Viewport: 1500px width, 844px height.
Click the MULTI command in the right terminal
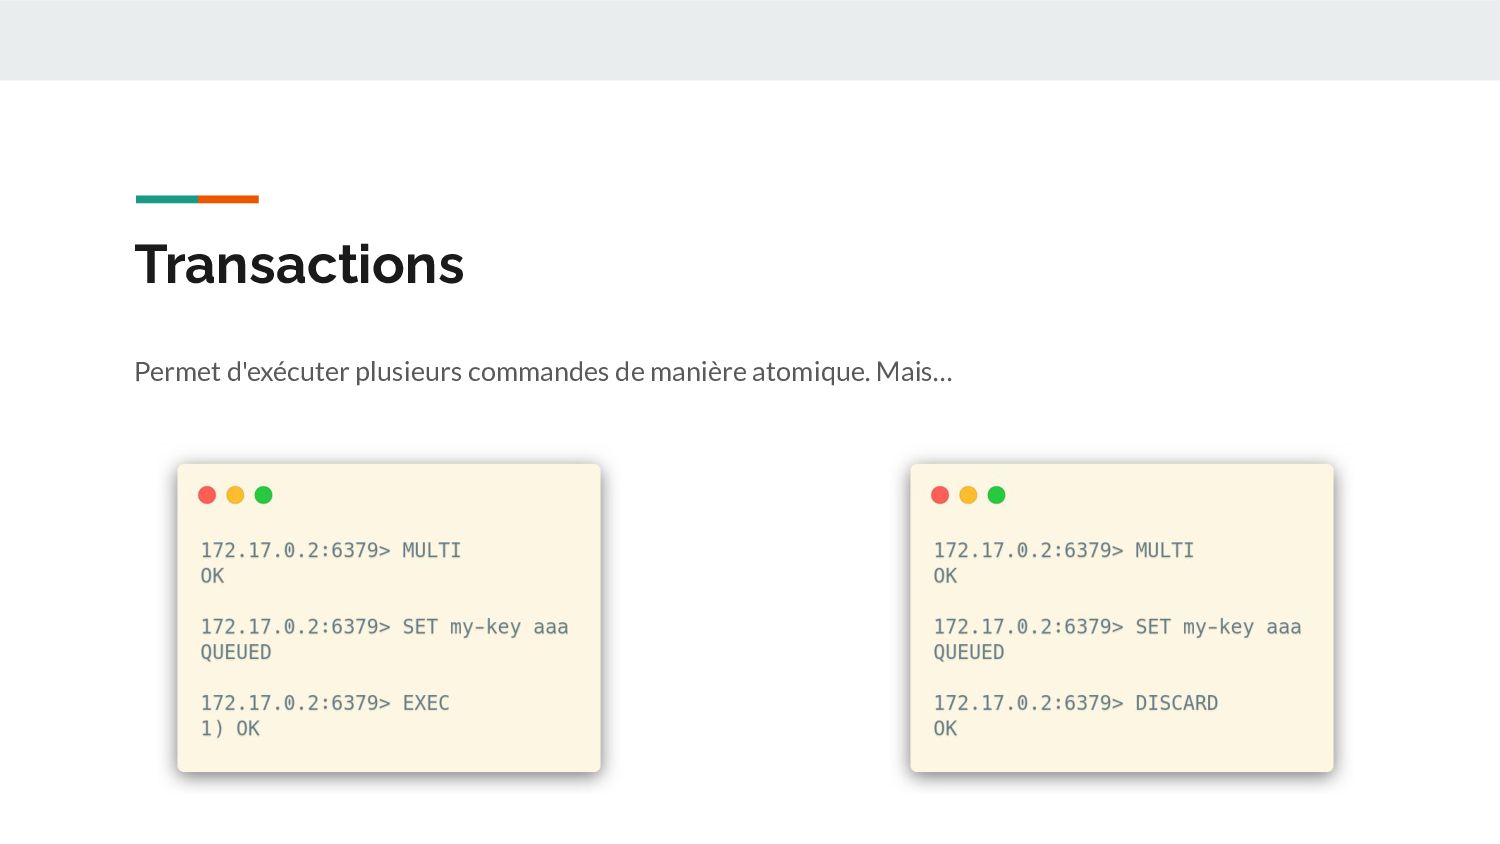point(1164,550)
